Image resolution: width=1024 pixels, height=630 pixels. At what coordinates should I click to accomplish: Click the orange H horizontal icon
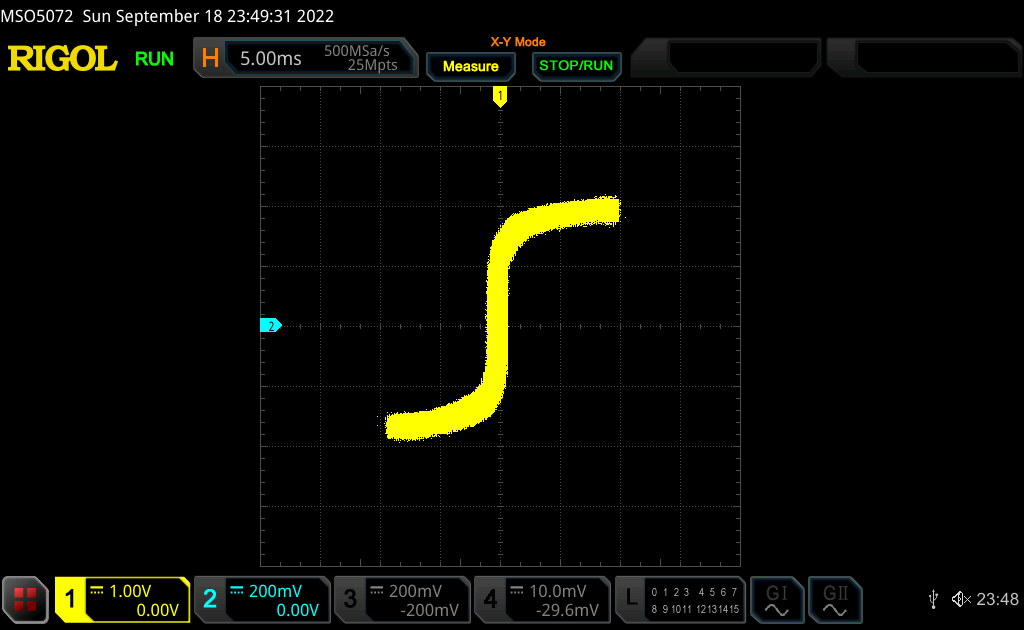[210, 58]
